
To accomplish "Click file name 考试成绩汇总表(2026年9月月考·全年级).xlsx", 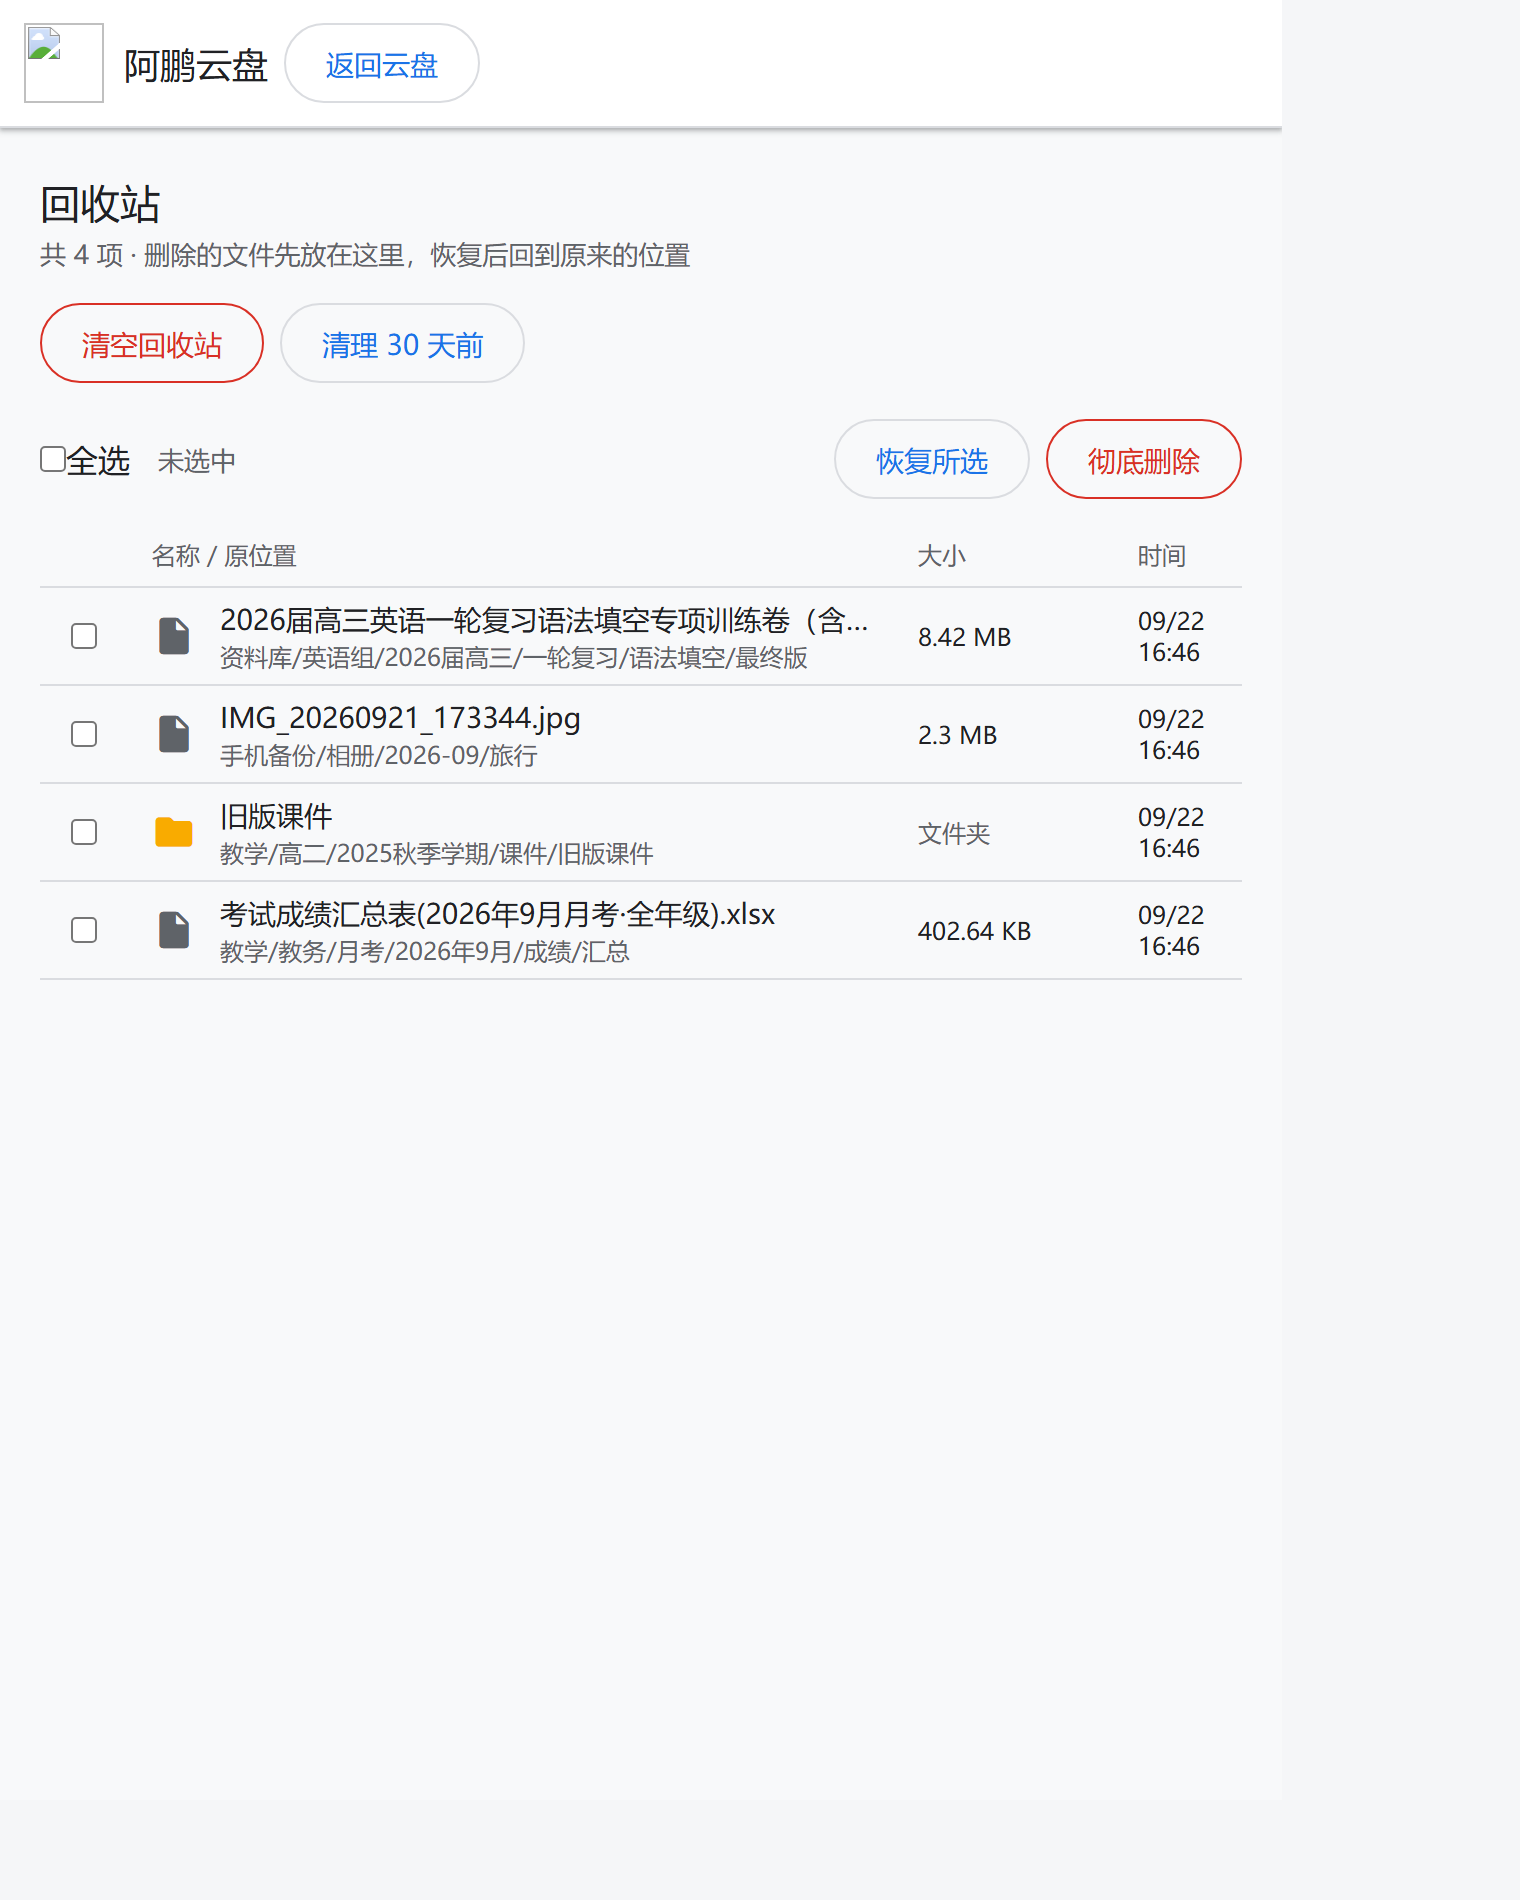I will click(x=497, y=914).
